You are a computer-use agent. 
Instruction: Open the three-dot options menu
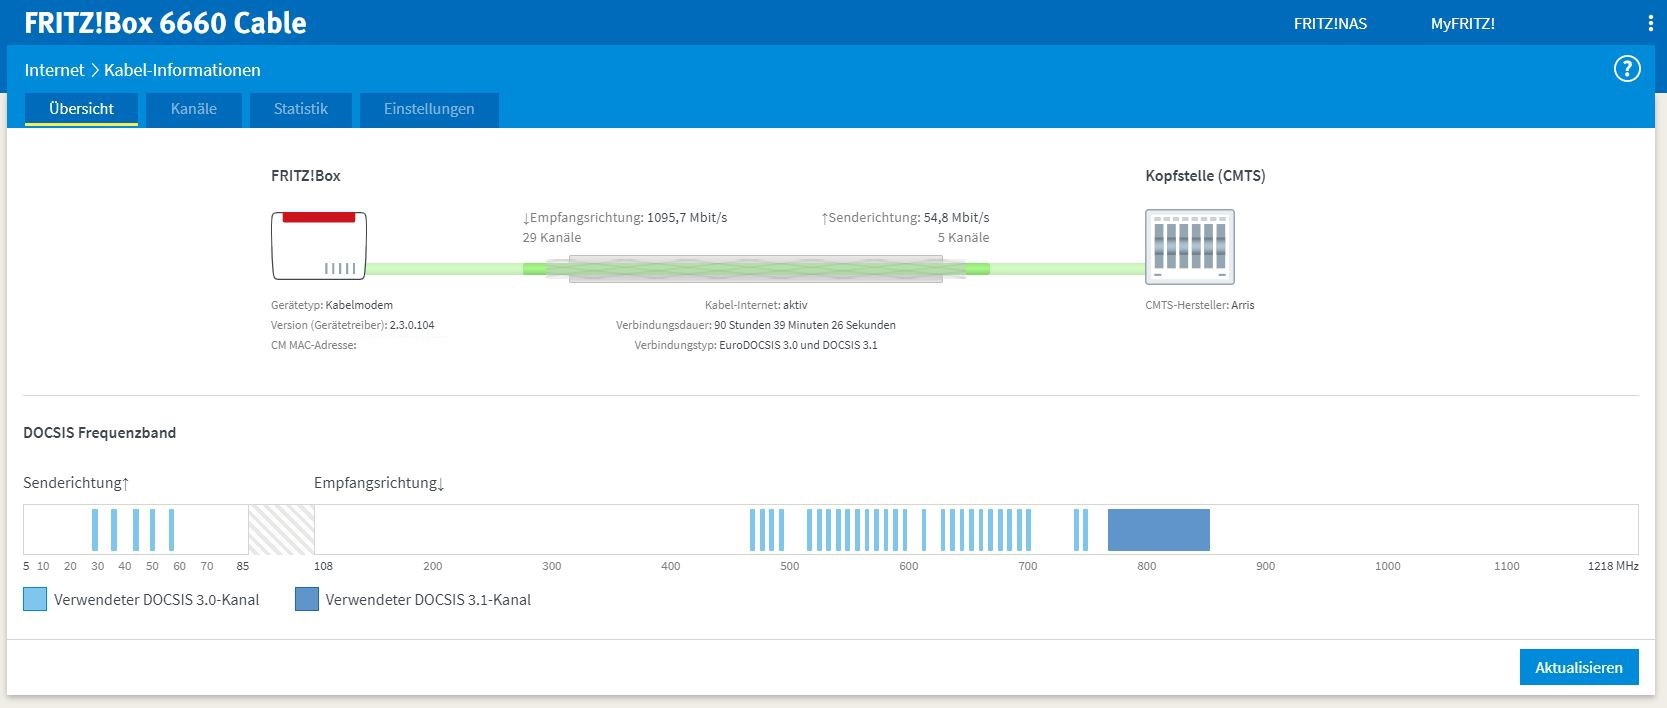click(1650, 23)
